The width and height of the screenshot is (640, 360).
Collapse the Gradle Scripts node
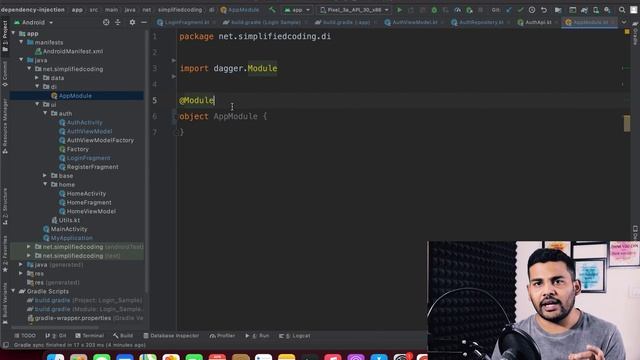[13, 291]
